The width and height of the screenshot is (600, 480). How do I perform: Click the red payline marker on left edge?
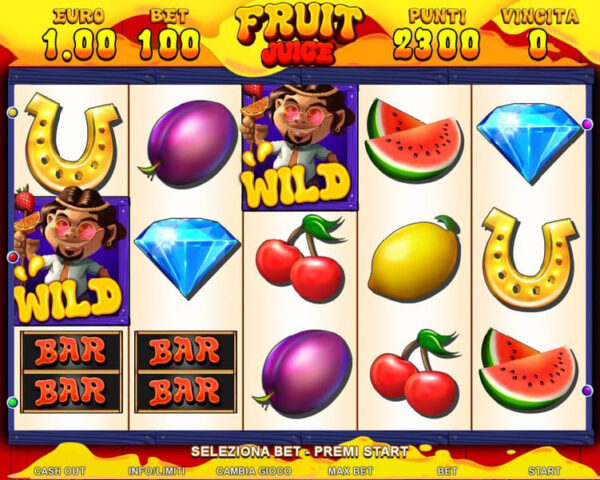[13, 257]
